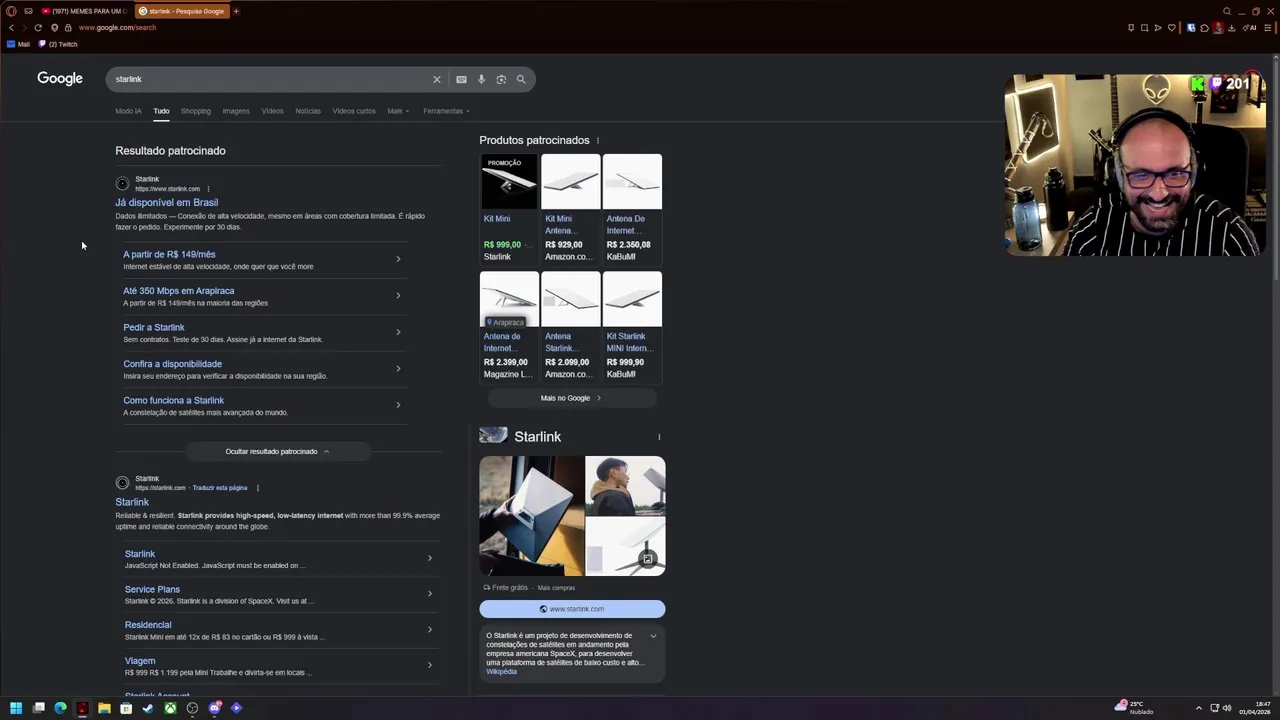Go back to previous page
The image size is (1280, 720).
(11, 28)
